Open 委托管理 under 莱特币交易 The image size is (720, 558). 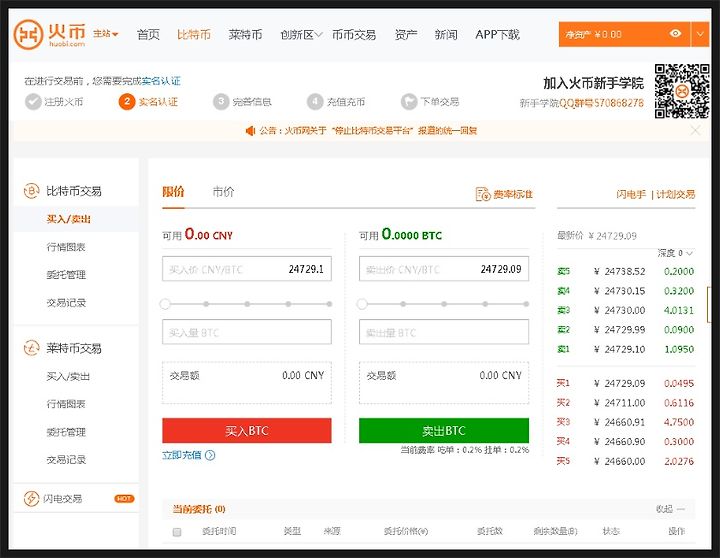(x=66, y=432)
